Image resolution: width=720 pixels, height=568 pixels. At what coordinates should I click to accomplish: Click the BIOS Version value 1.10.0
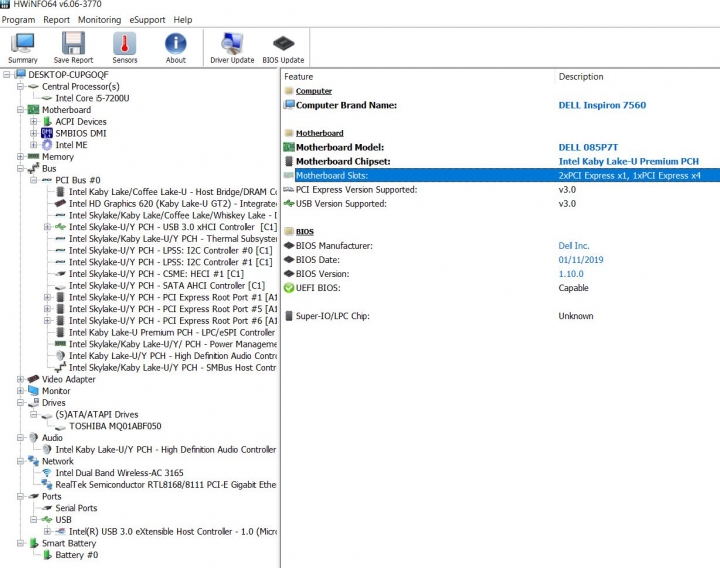click(571, 274)
